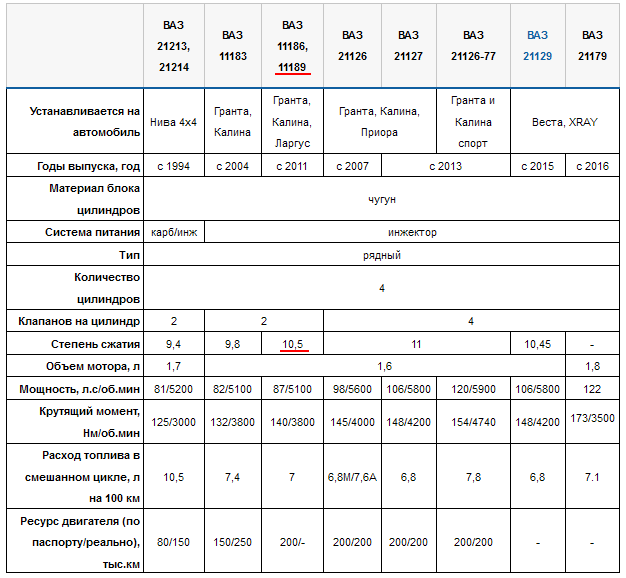Click the ВАЗ 21126 column header
The height and width of the screenshot is (578, 626).
[352, 46]
